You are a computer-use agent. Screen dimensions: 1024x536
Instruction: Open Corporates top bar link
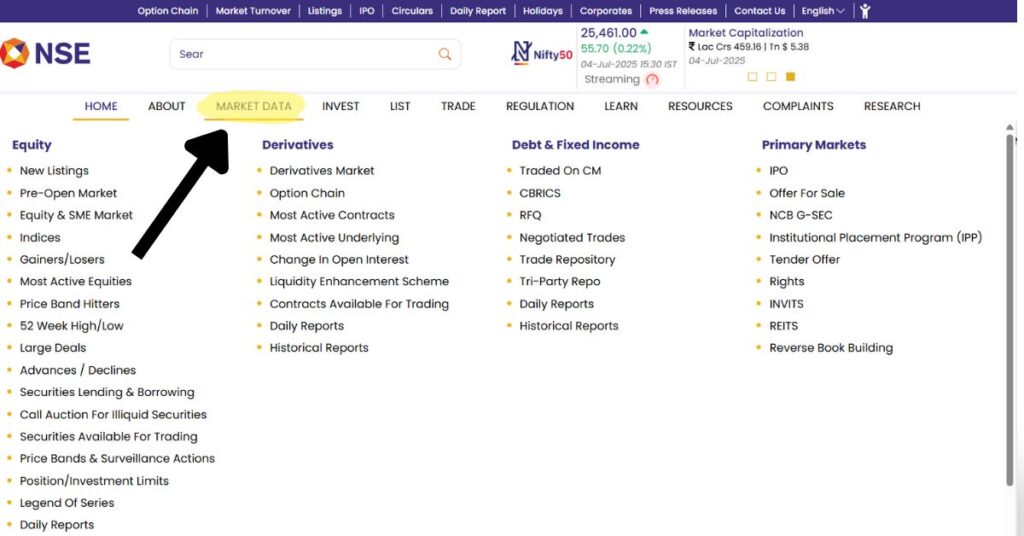click(605, 10)
